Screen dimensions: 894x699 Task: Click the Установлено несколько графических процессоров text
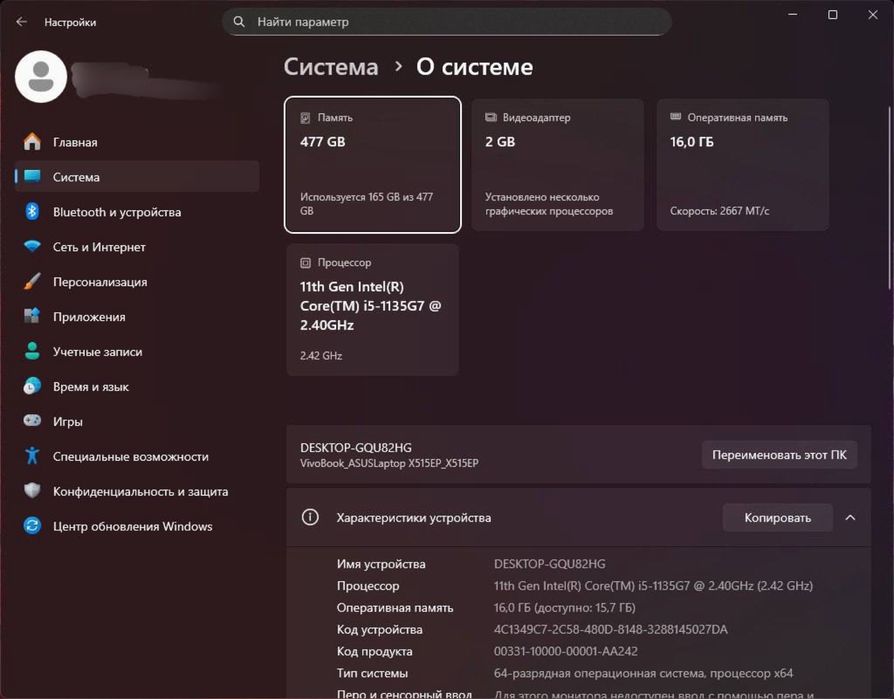tap(549, 204)
